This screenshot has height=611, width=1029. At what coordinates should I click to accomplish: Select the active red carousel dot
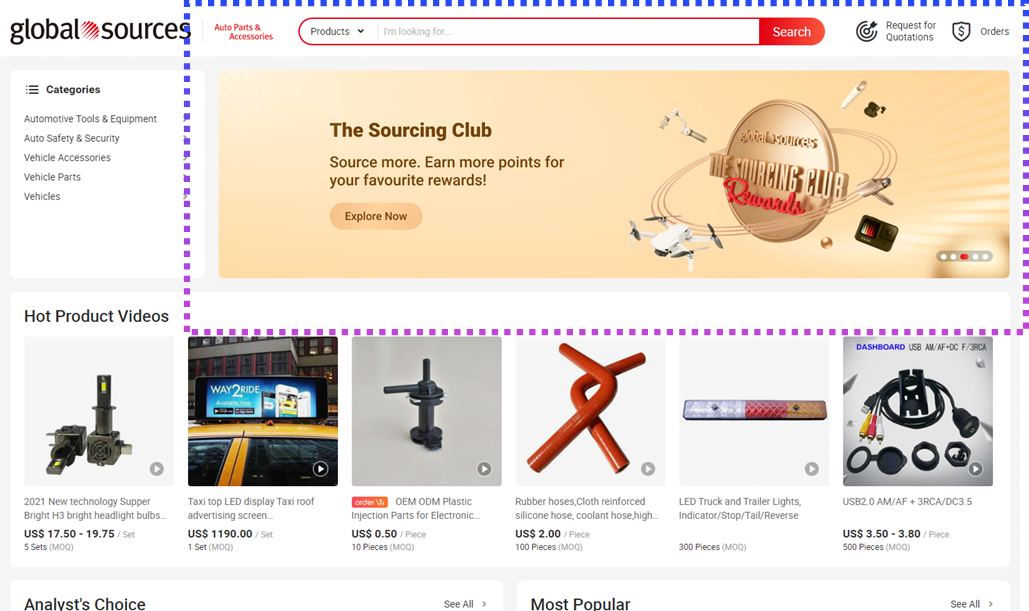pyautogui.click(x=964, y=257)
